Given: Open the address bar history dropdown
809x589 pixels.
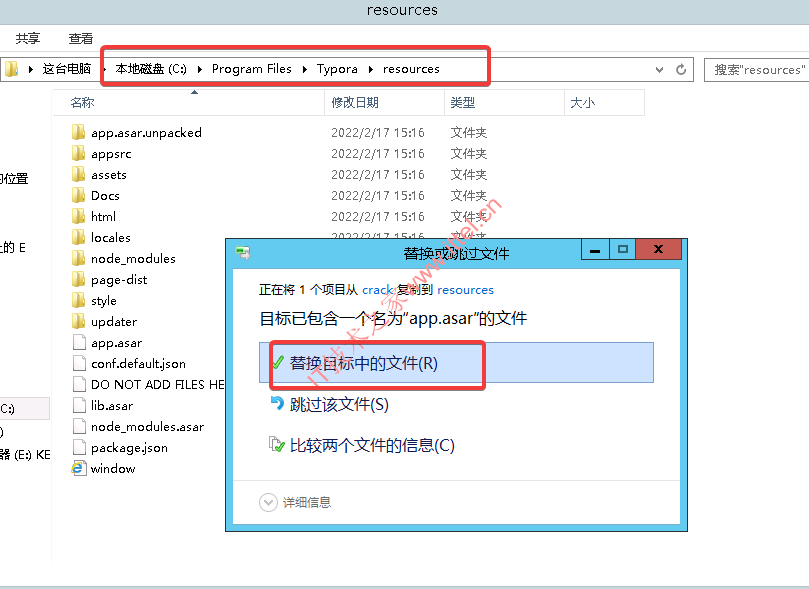Looking at the screenshot, I should click(x=659, y=70).
